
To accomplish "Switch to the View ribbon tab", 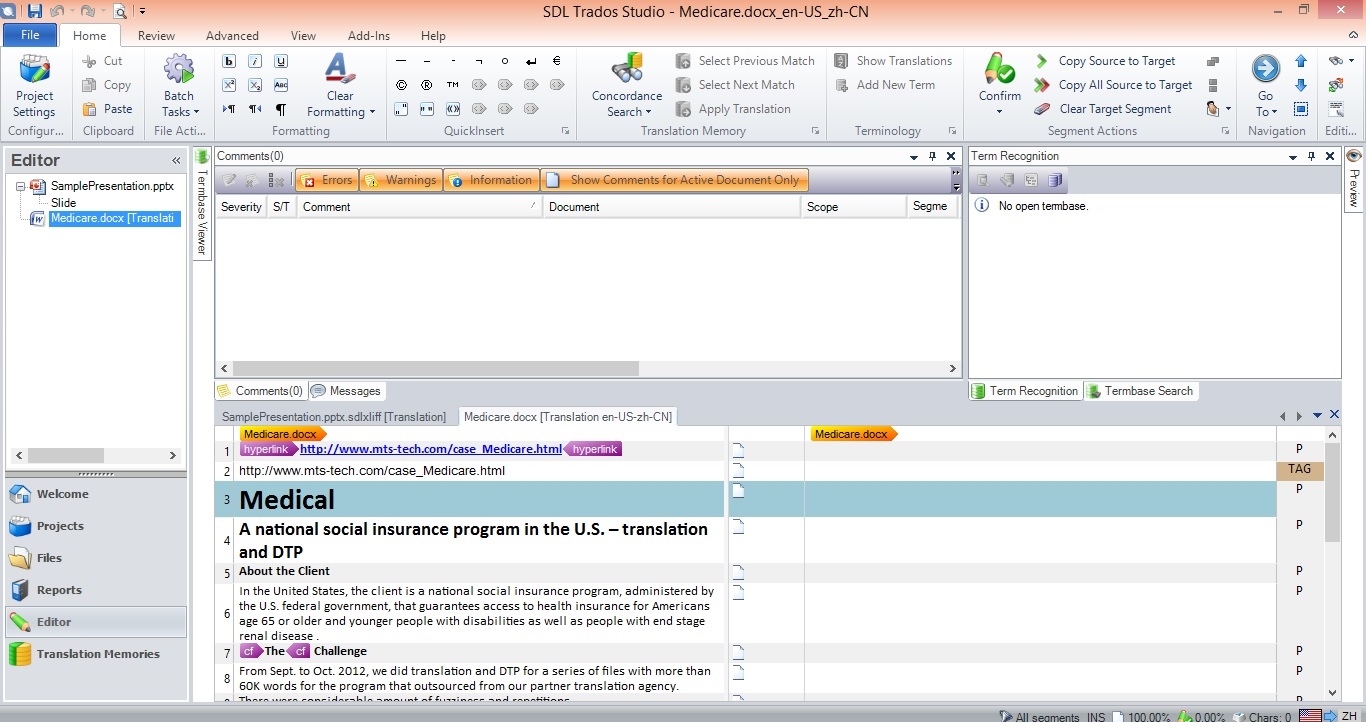I will [303, 35].
